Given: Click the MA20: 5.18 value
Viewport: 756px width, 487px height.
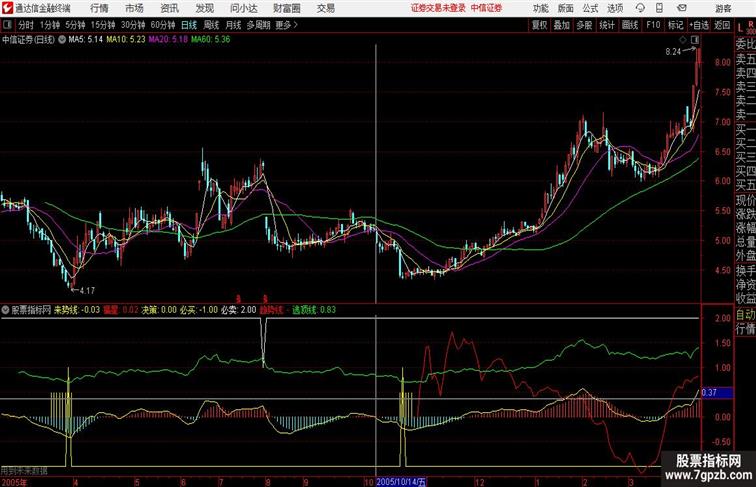Looking at the screenshot, I should coord(168,40).
